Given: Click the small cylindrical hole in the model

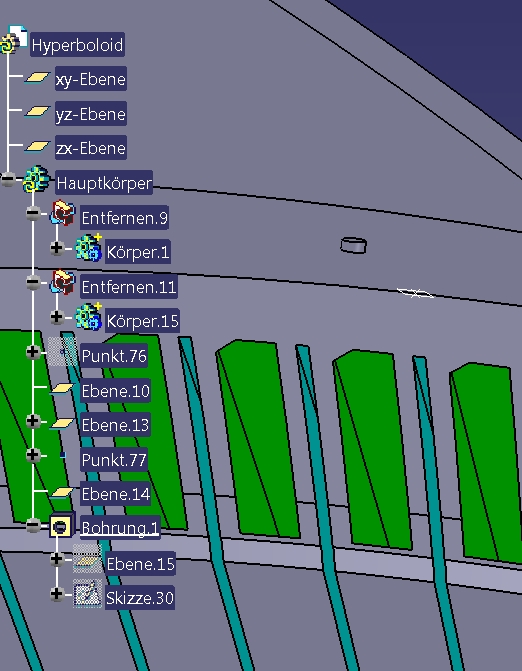Looking at the screenshot, I should click(x=353, y=246).
